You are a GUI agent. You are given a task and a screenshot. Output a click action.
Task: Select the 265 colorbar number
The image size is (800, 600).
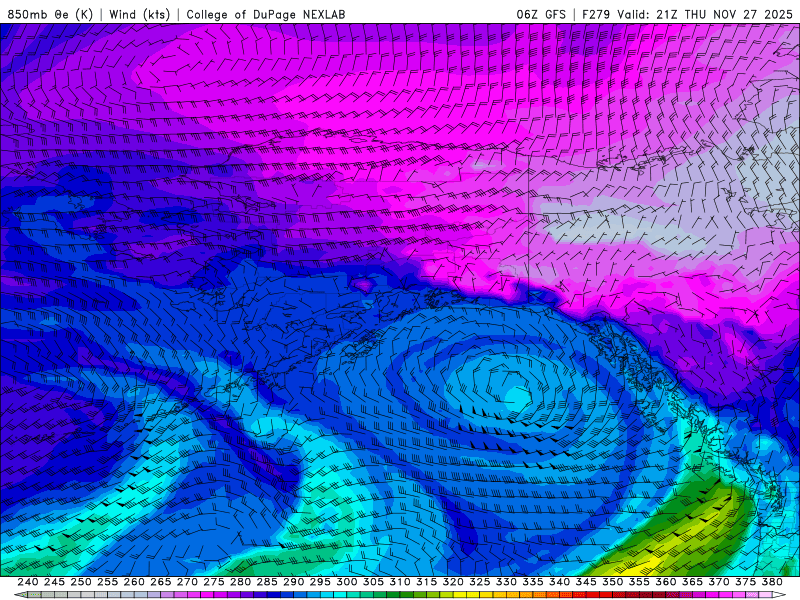tap(160, 582)
